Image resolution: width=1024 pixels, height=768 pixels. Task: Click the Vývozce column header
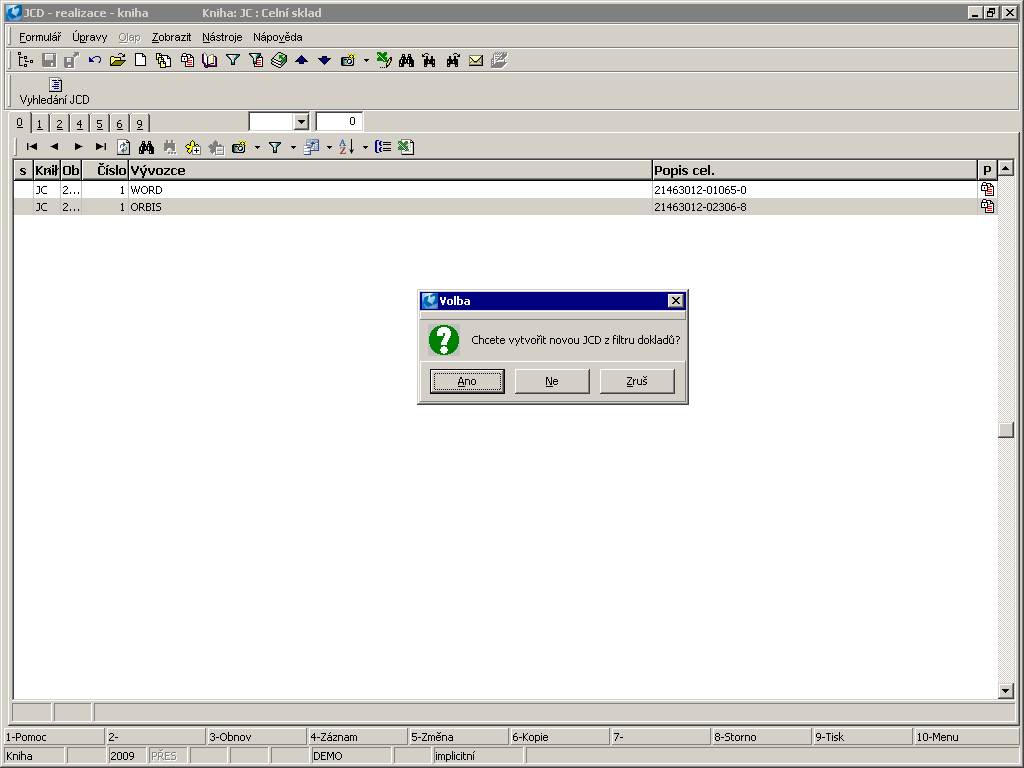click(x=390, y=170)
